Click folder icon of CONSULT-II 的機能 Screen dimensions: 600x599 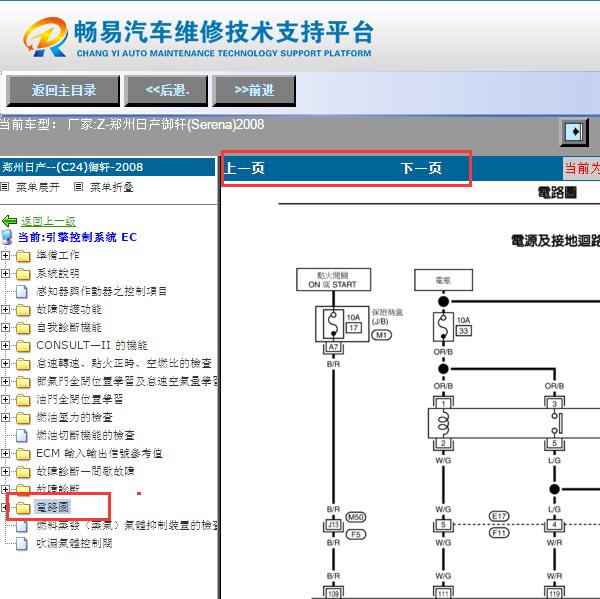(23, 346)
